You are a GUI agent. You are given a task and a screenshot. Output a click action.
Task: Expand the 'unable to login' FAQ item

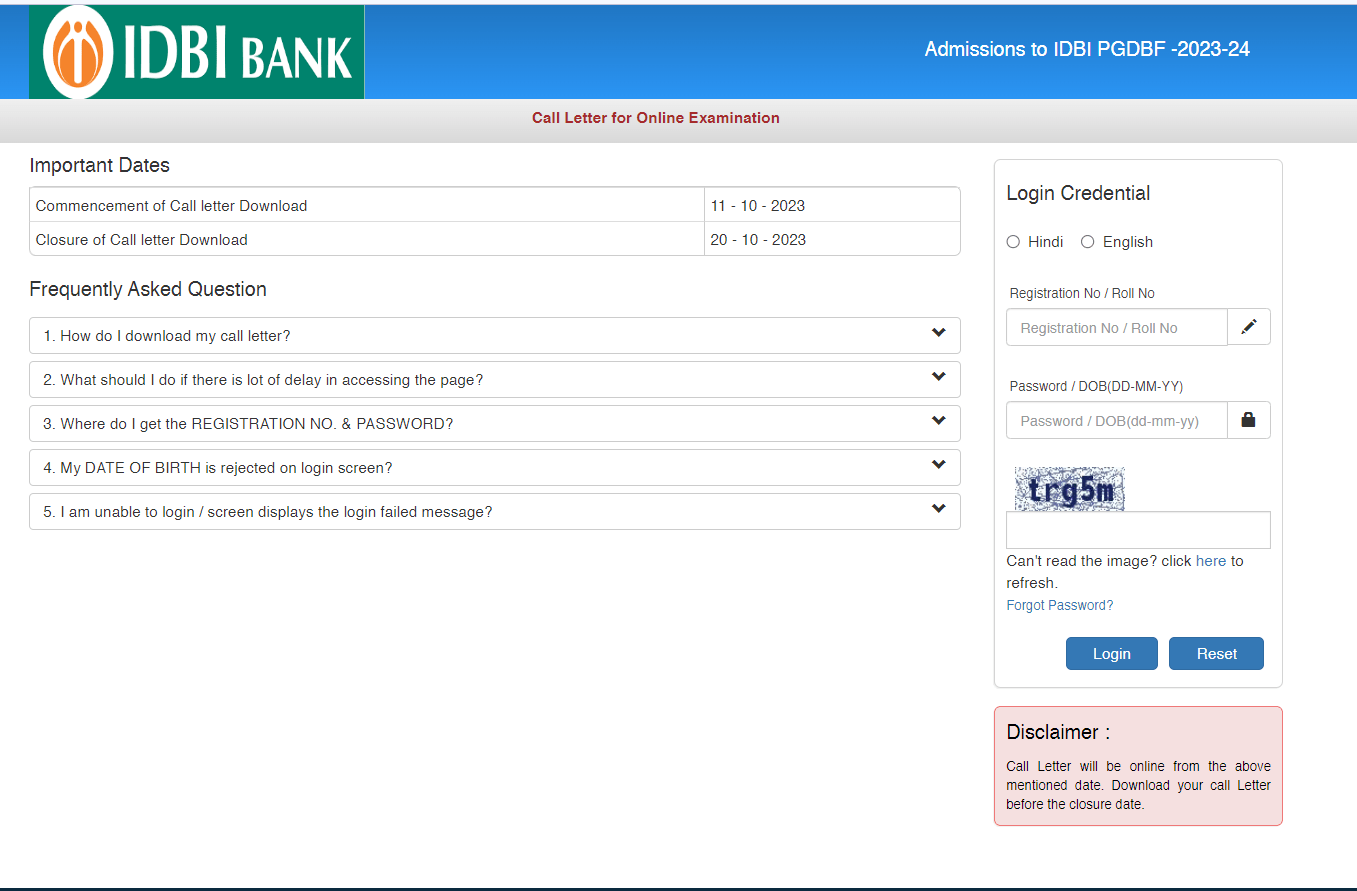tap(268, 512)
